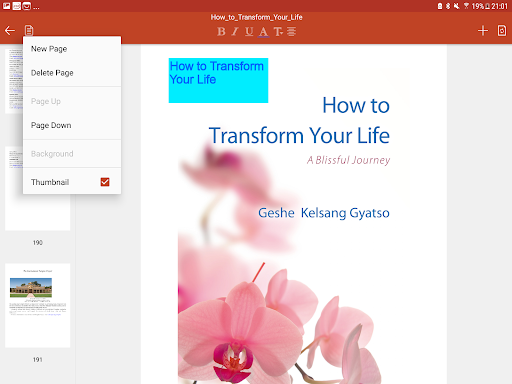Open the page menu document icon
Image resolution: width=512 pixels, height=384 pixels.
tap(29, 31)
